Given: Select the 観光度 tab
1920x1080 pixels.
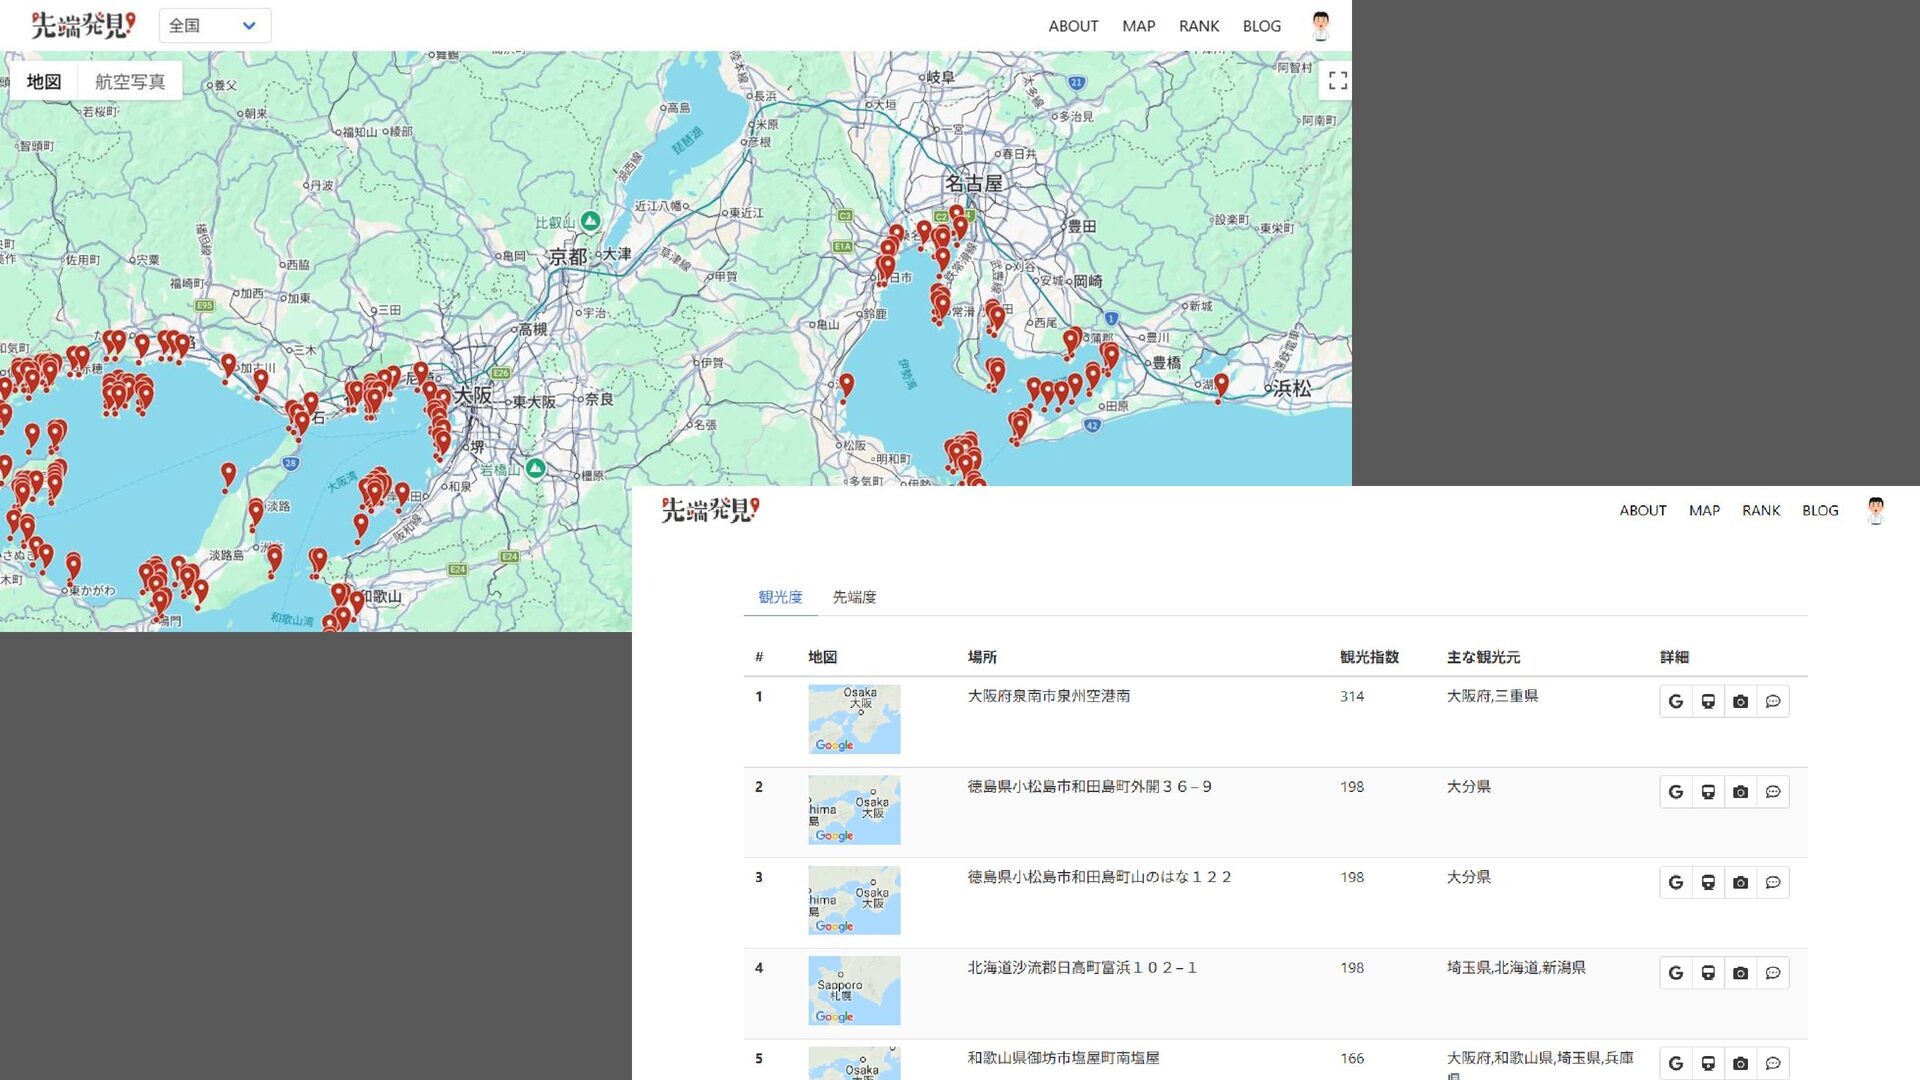Looking at the screenshot, I should (x=780, y=597).
